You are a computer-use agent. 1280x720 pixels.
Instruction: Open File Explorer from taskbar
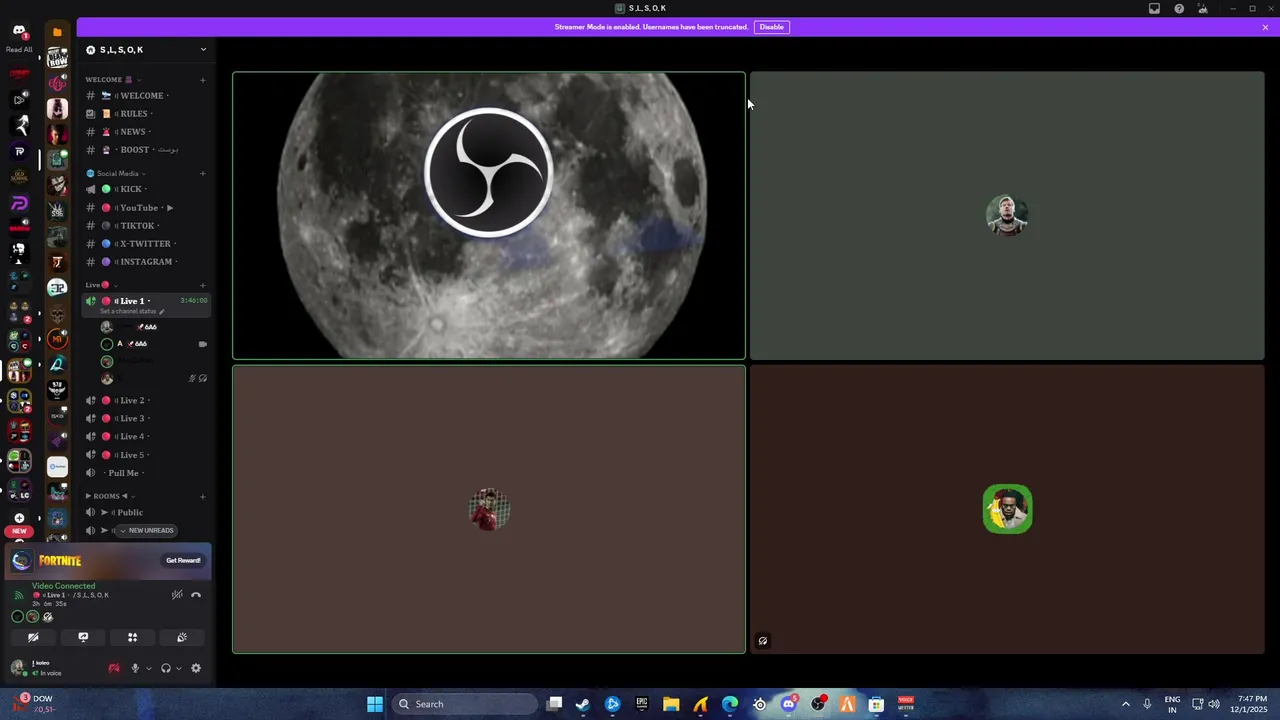tap(671, 704)
